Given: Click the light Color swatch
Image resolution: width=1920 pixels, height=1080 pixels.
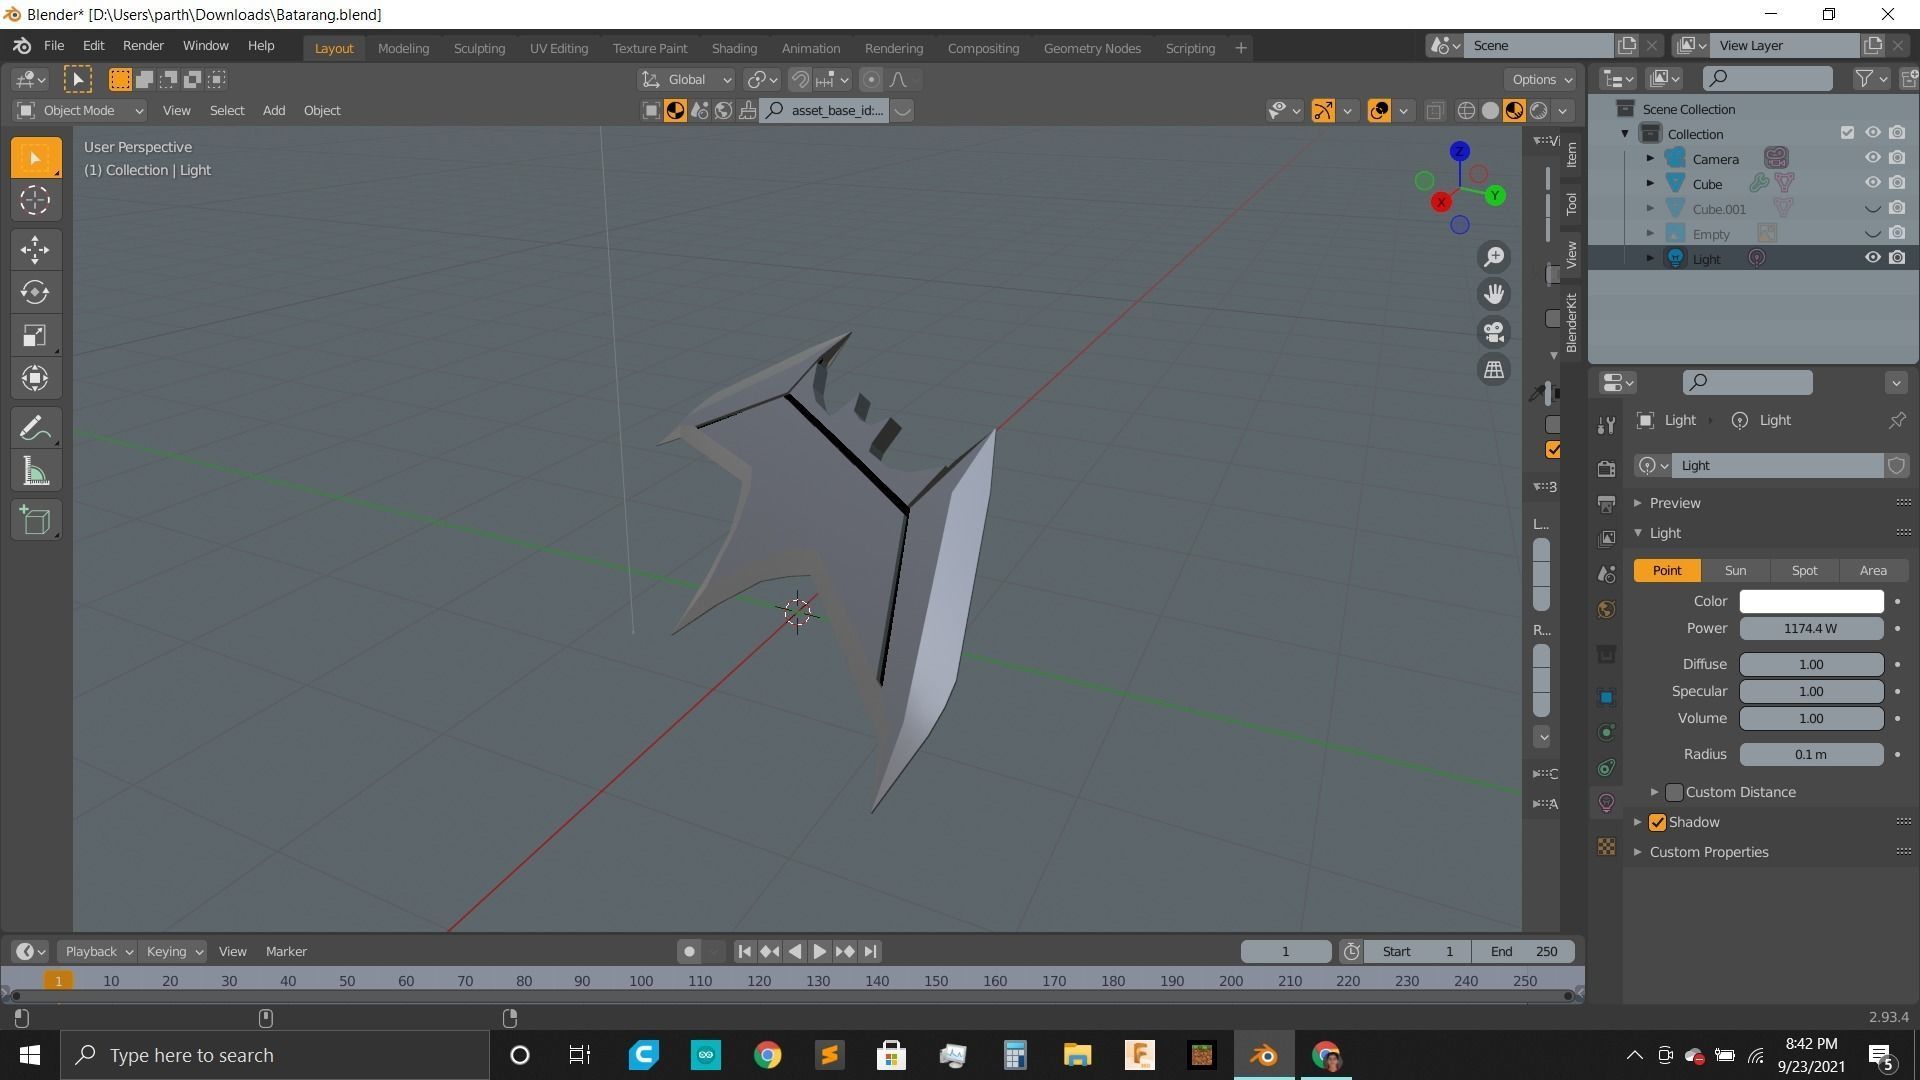Looking at the screenshot, I should pos(1811,602).
